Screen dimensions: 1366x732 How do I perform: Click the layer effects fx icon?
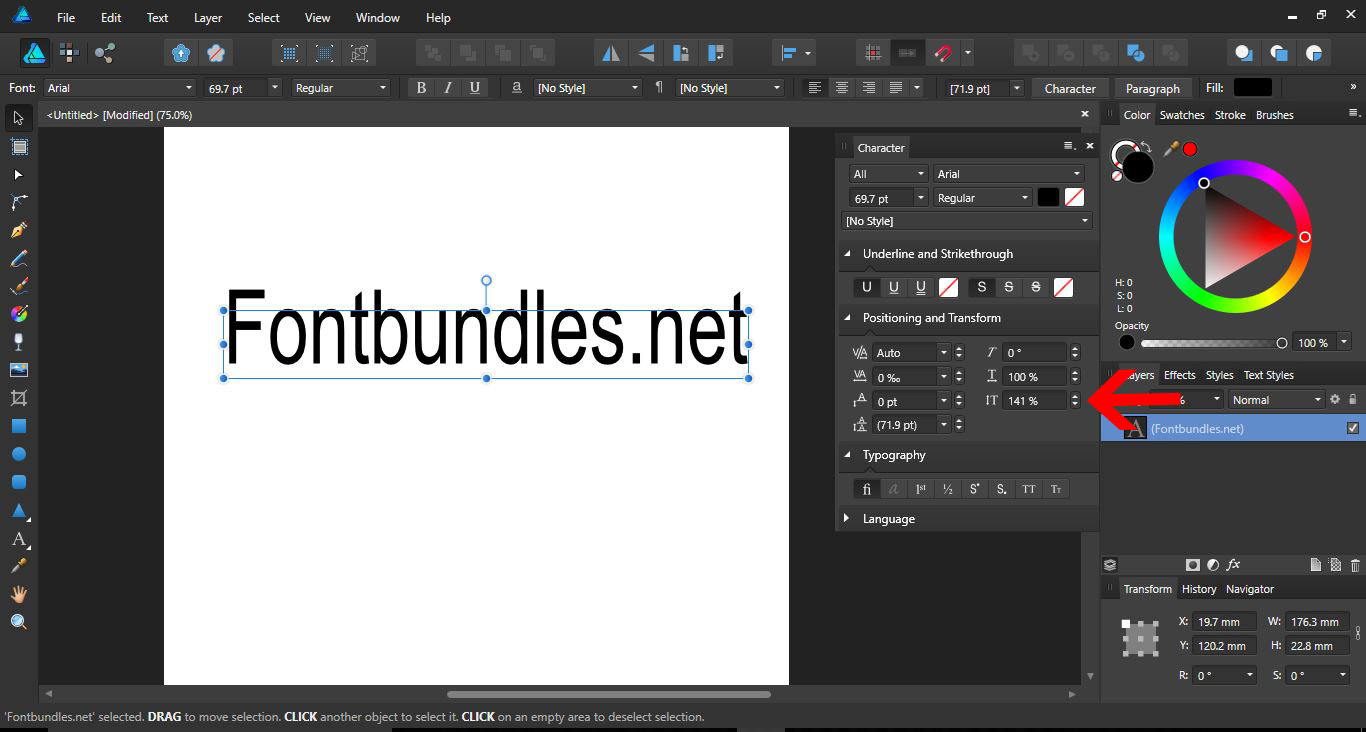pos(1234,565)
